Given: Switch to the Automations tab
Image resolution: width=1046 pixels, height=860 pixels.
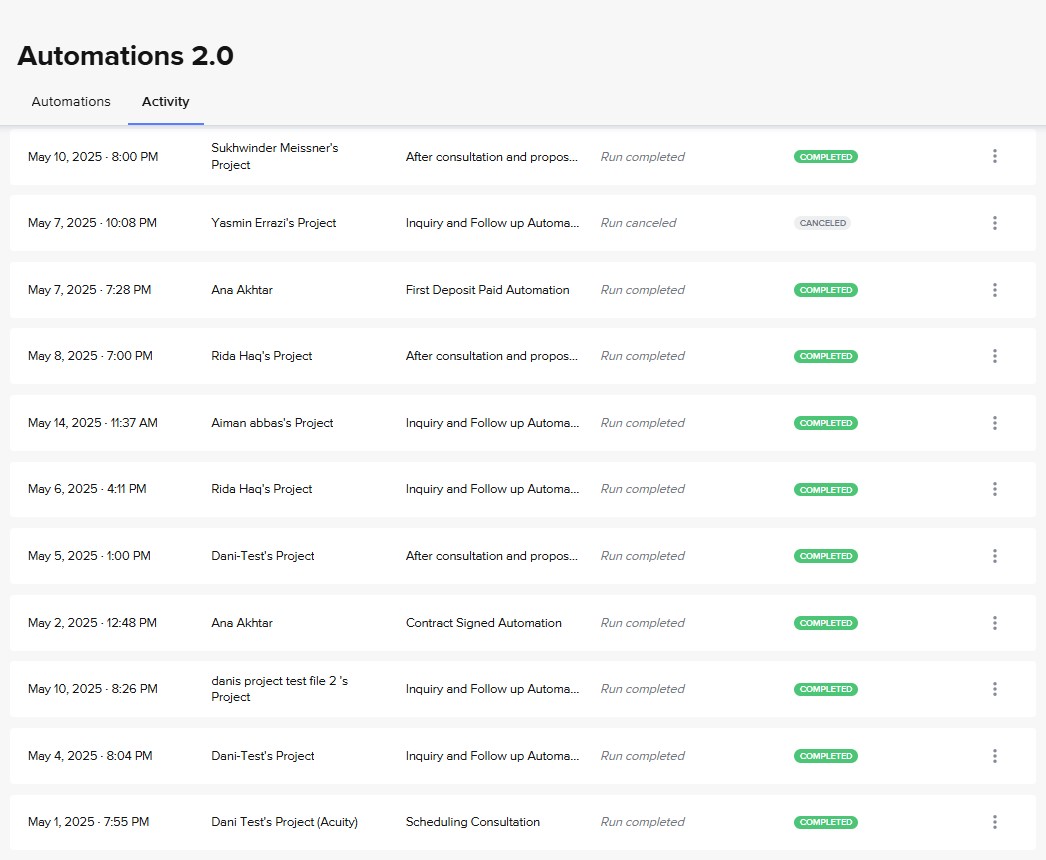Looking at the screenshot, I should pos(71,102).
